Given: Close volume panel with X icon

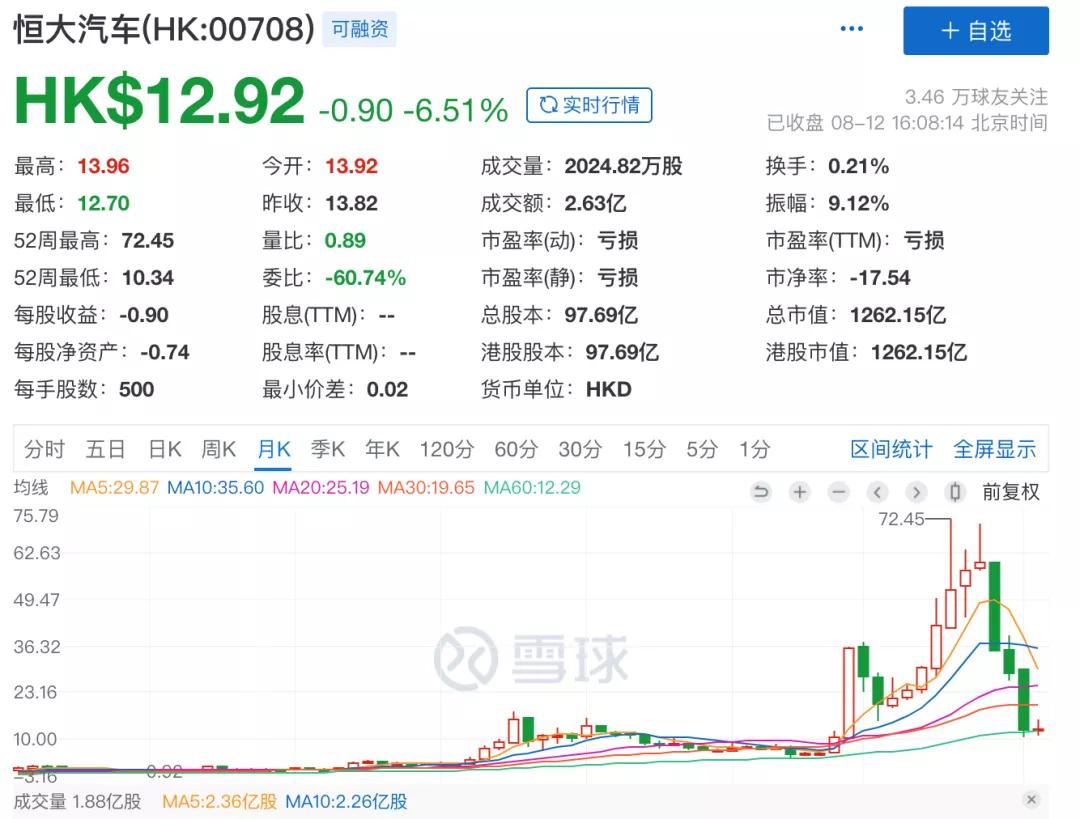Looking at the screenshot, I should coord(1031,800).
